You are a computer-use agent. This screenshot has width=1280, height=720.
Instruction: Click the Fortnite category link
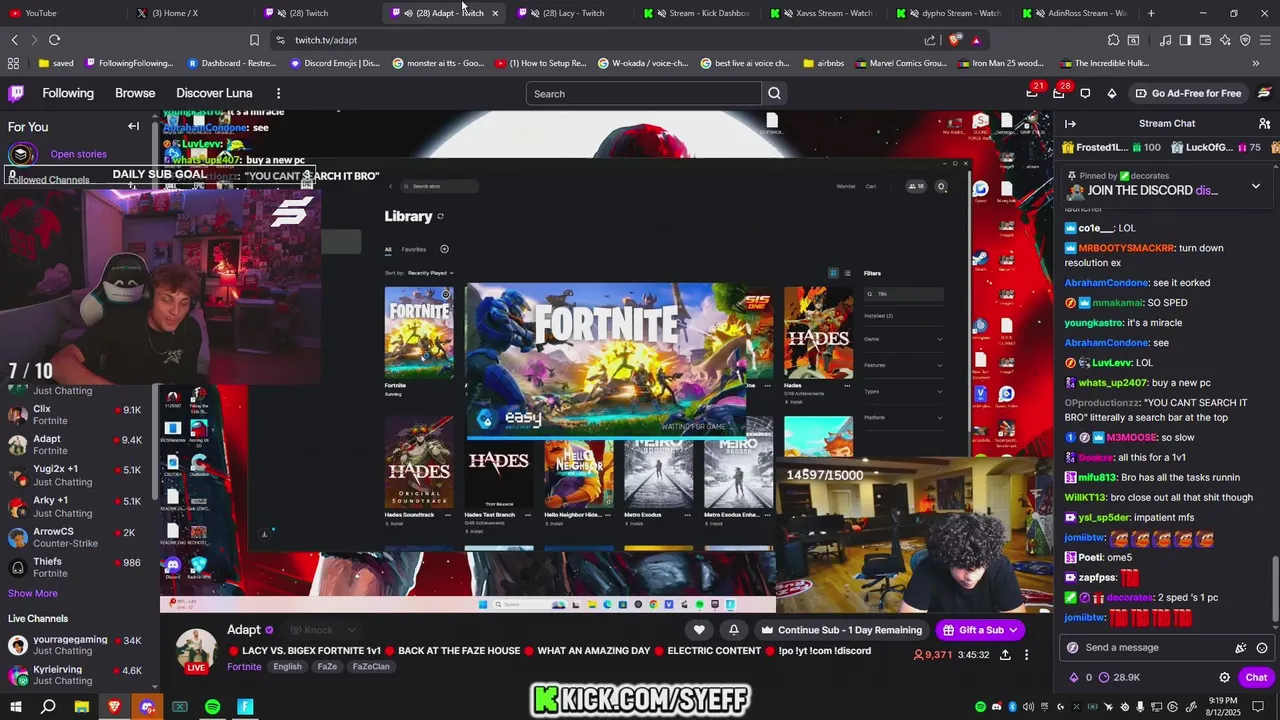[244, 667]
